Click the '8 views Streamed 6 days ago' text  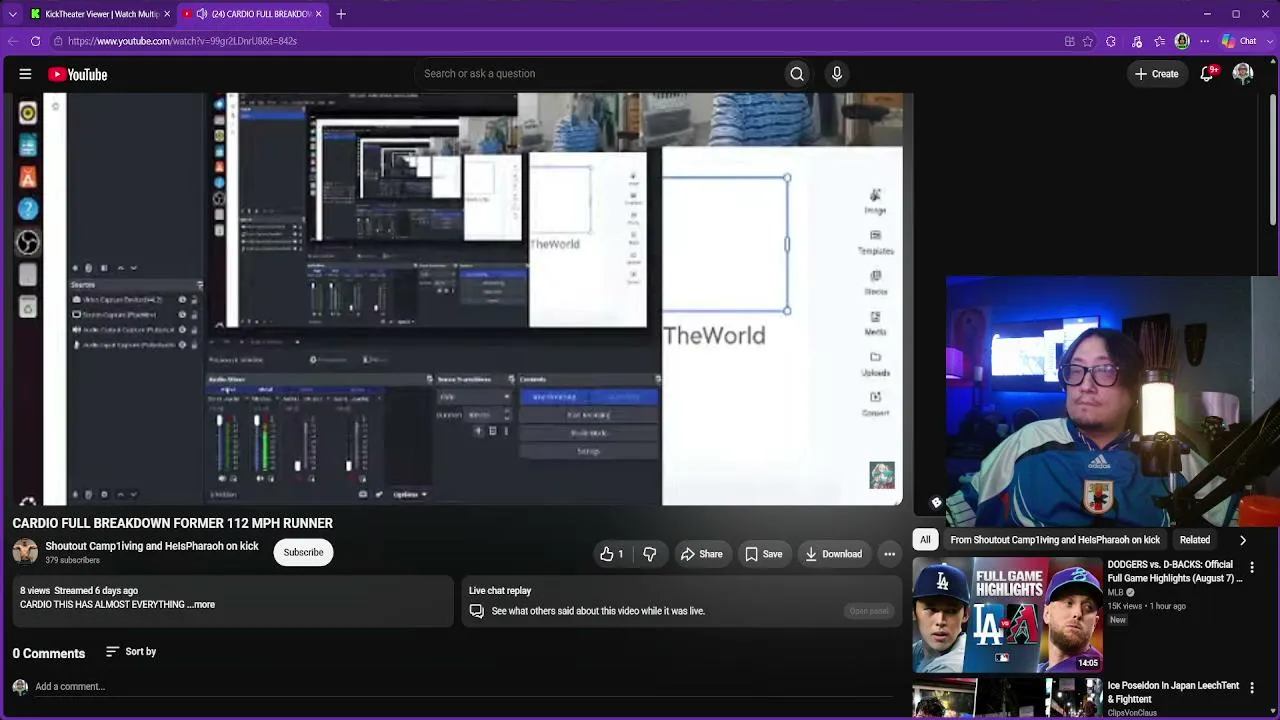point(79,591)
